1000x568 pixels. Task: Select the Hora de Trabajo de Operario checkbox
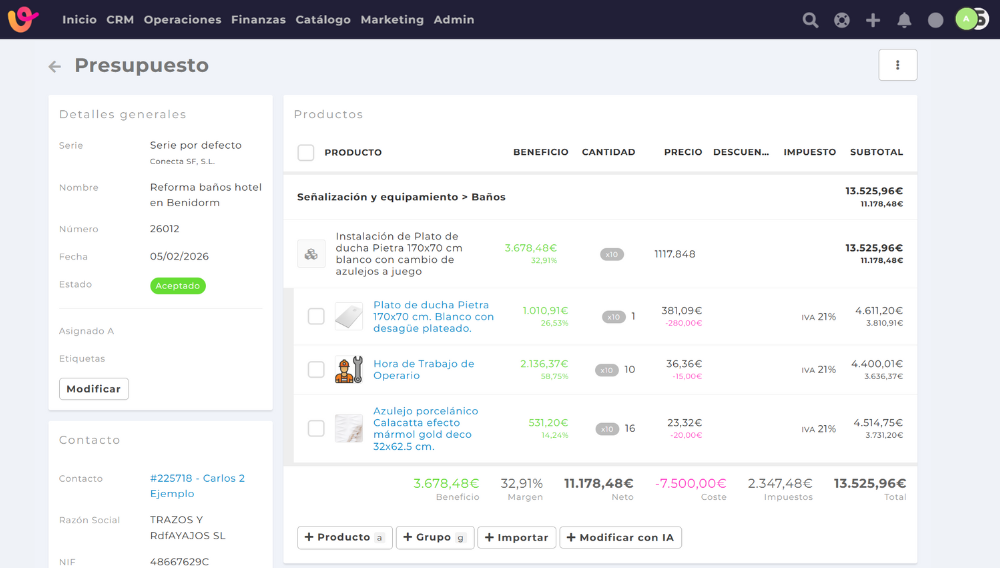pyautogui.click(x=316, y=370)
